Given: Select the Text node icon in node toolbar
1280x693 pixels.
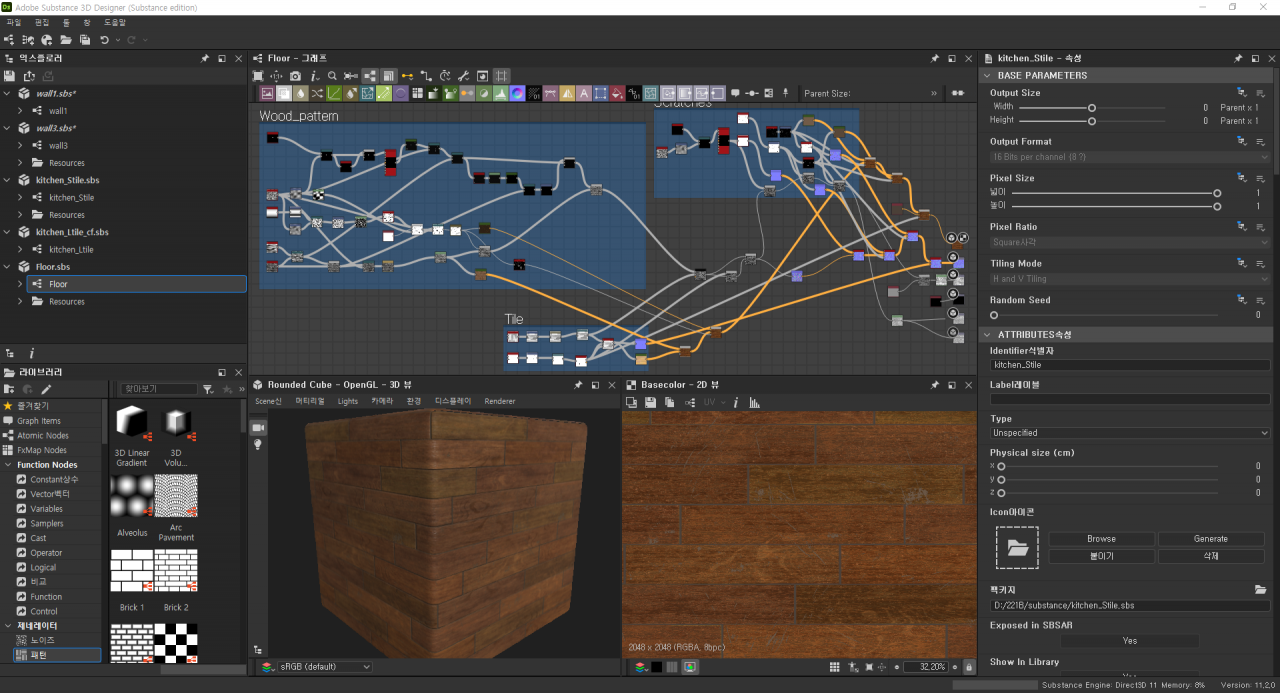Looking at the screenshot, I should tap(582, 94).
